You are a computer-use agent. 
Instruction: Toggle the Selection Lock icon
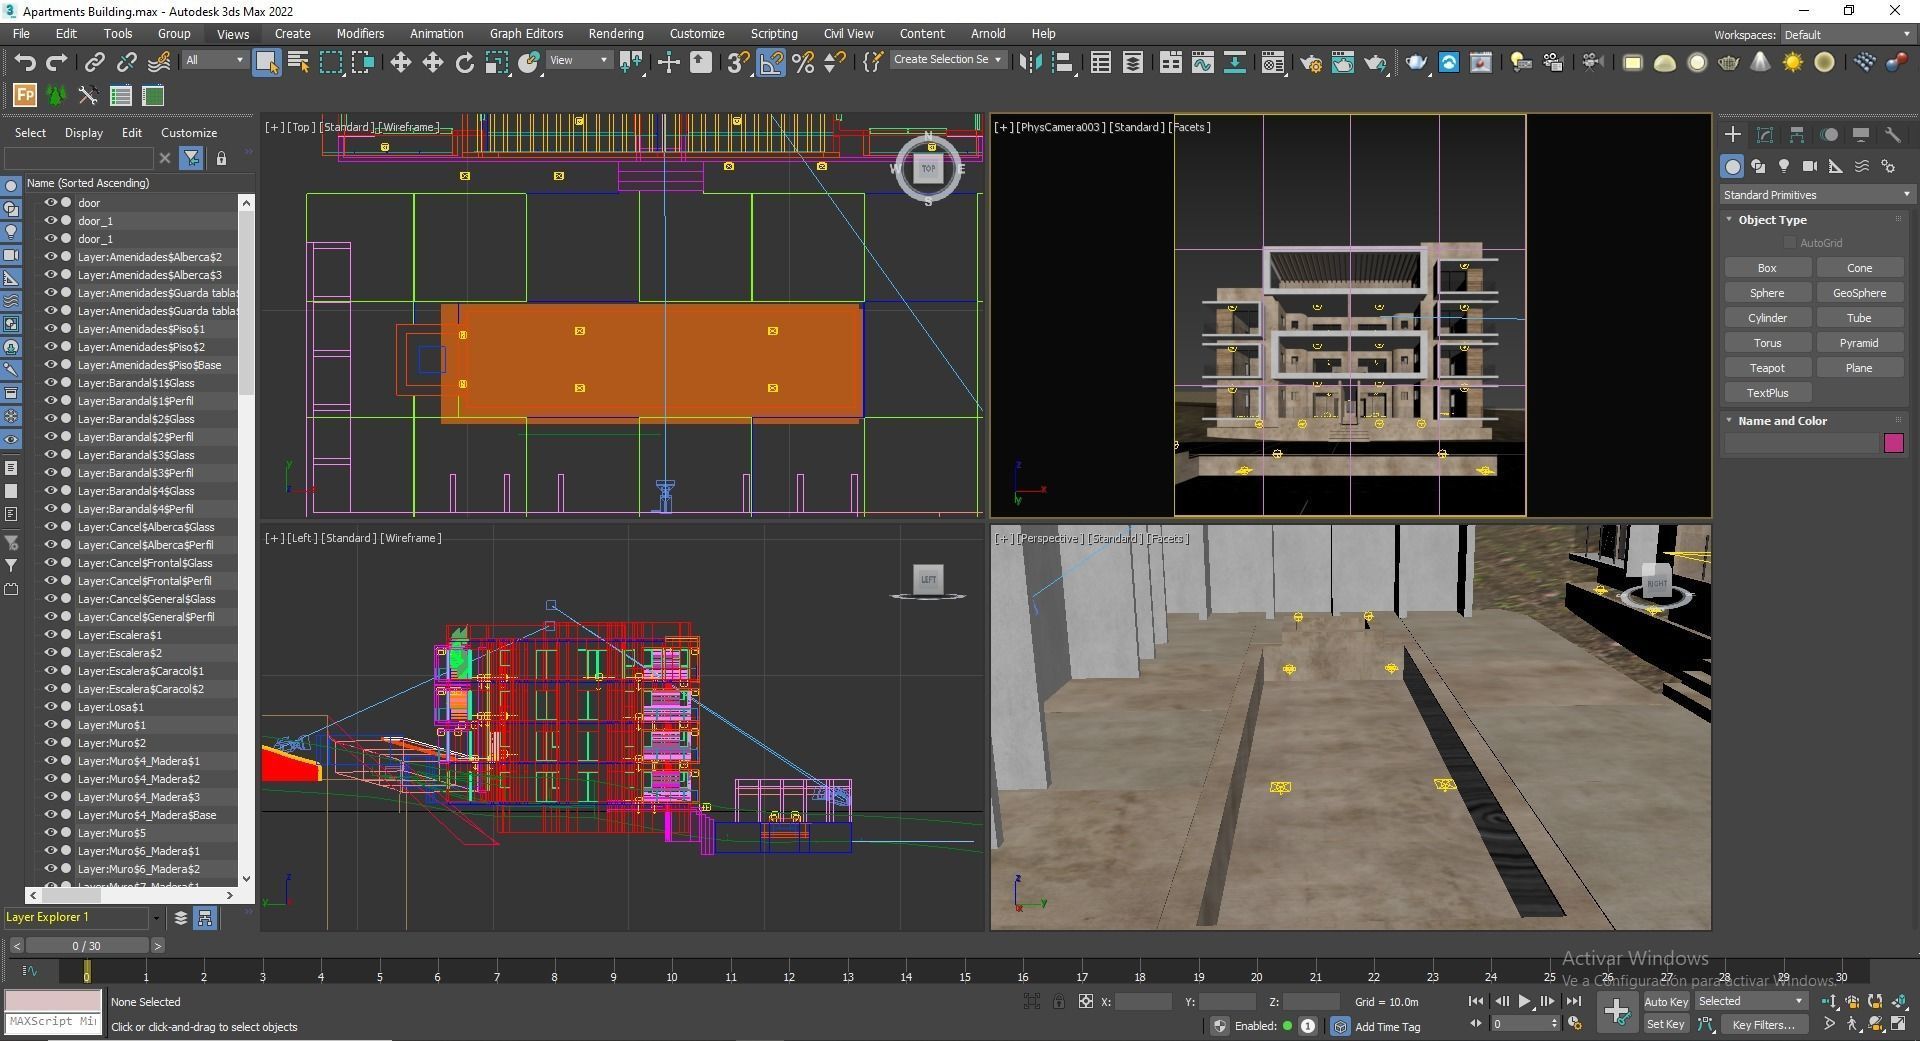pos(1058,1001)
